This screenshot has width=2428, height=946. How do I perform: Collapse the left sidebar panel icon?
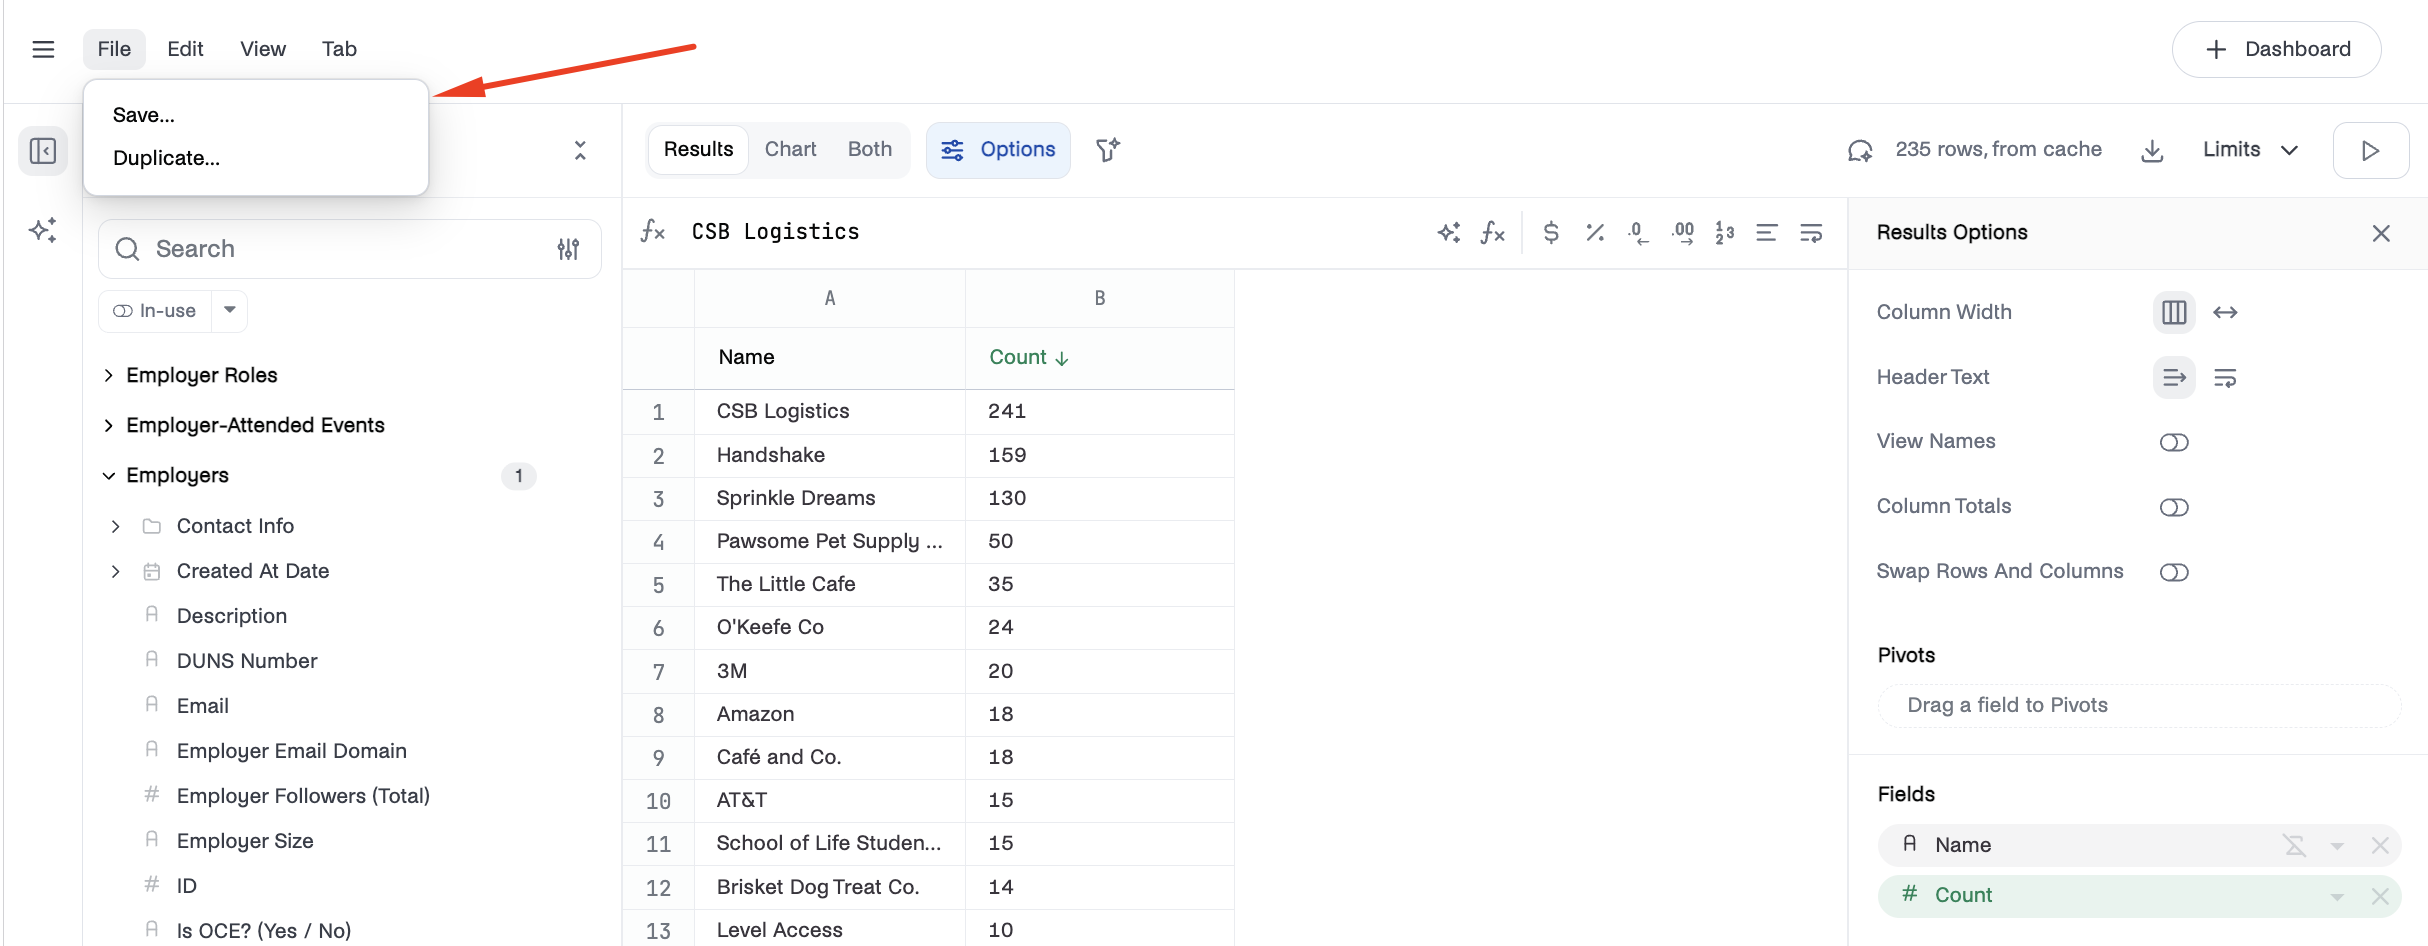(x=43, y=151)
